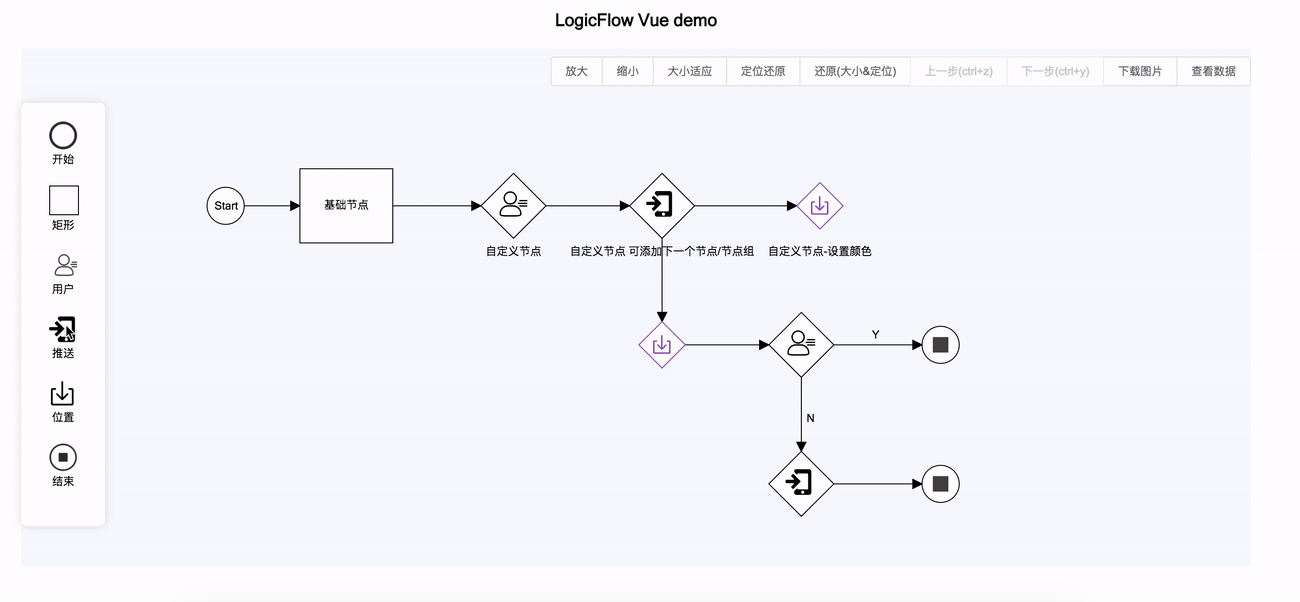1300x602 pixels.
Task: Click the end node after the Y branch
Action: click(939, 344)
